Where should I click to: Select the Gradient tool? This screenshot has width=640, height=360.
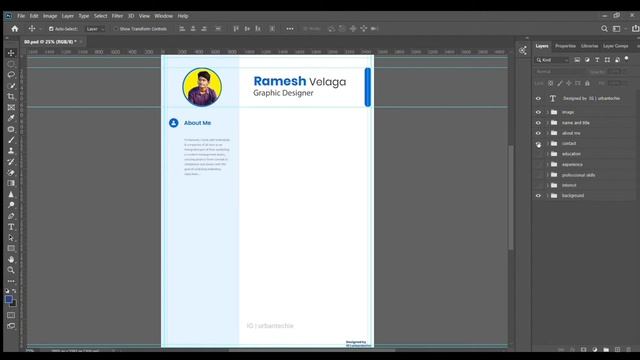pyautogui.click(x=11, y=183)
